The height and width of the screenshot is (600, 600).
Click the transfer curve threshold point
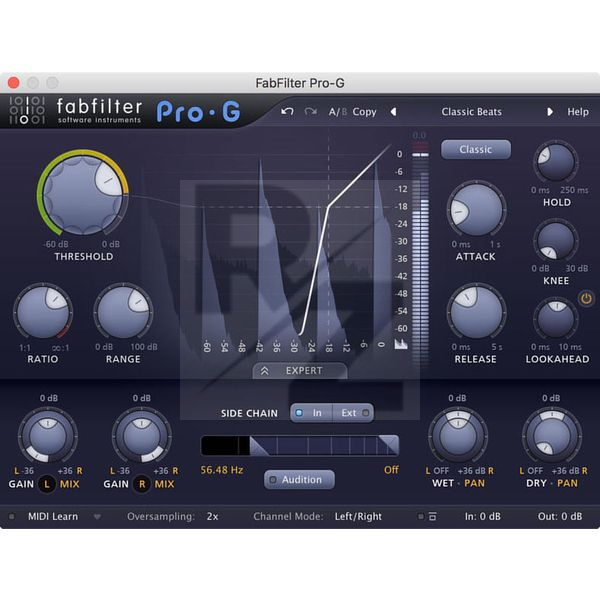pyautogui.click(x=329, y=206)
